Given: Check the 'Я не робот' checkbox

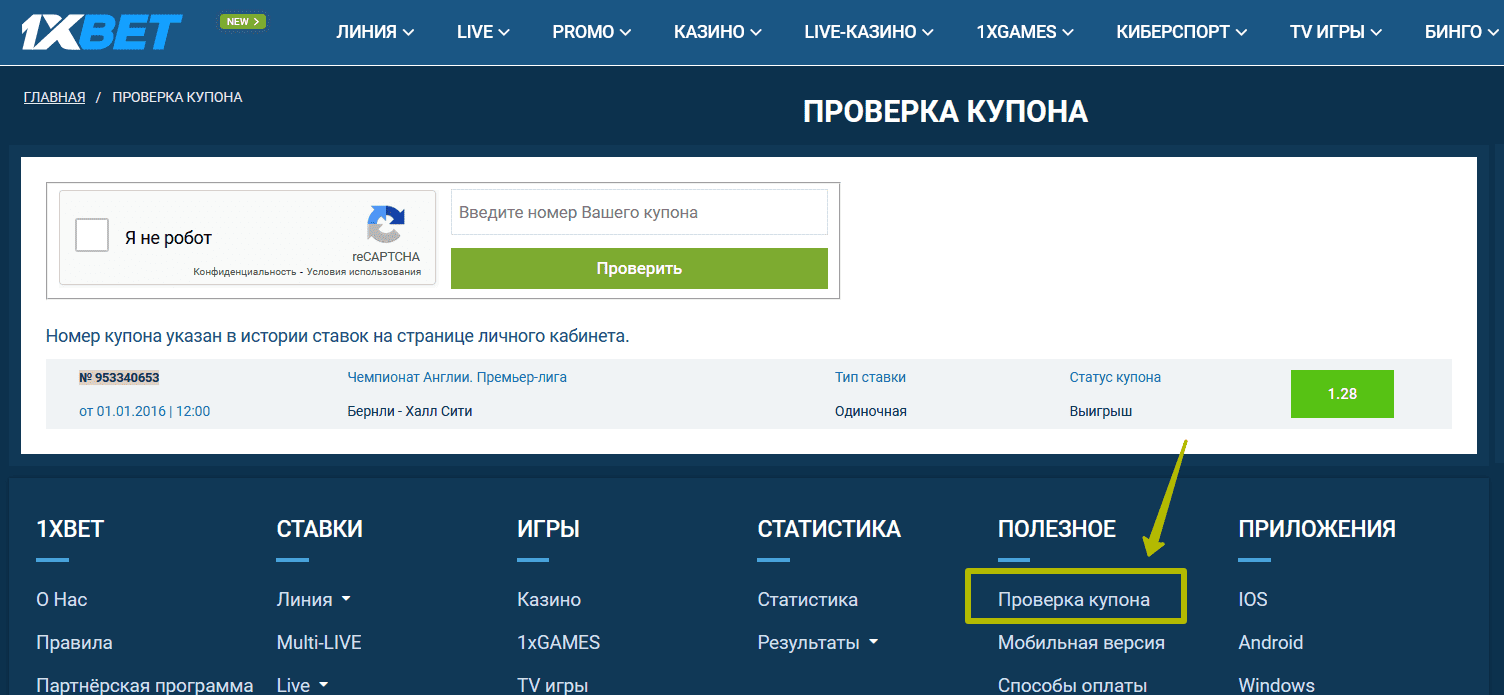Looking at the screenshot, I should click(x=91, y=234).
